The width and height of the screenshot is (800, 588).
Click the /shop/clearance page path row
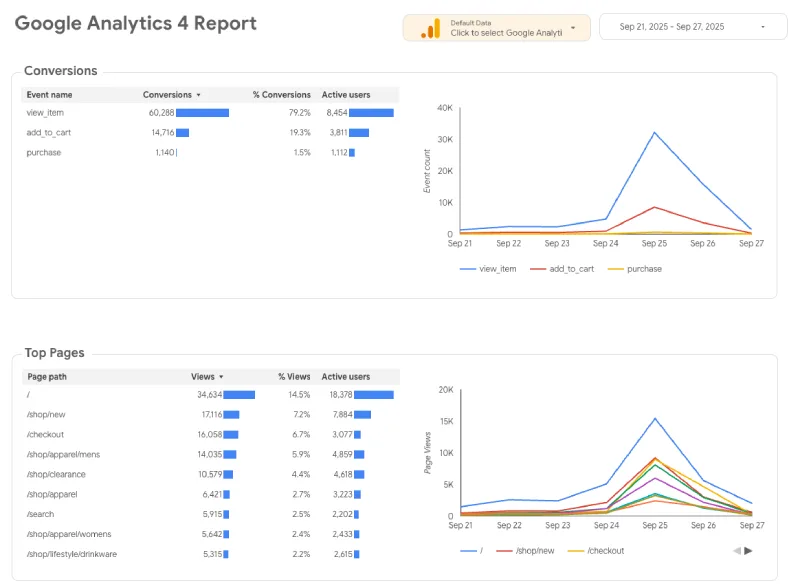(x=55, y=474)
